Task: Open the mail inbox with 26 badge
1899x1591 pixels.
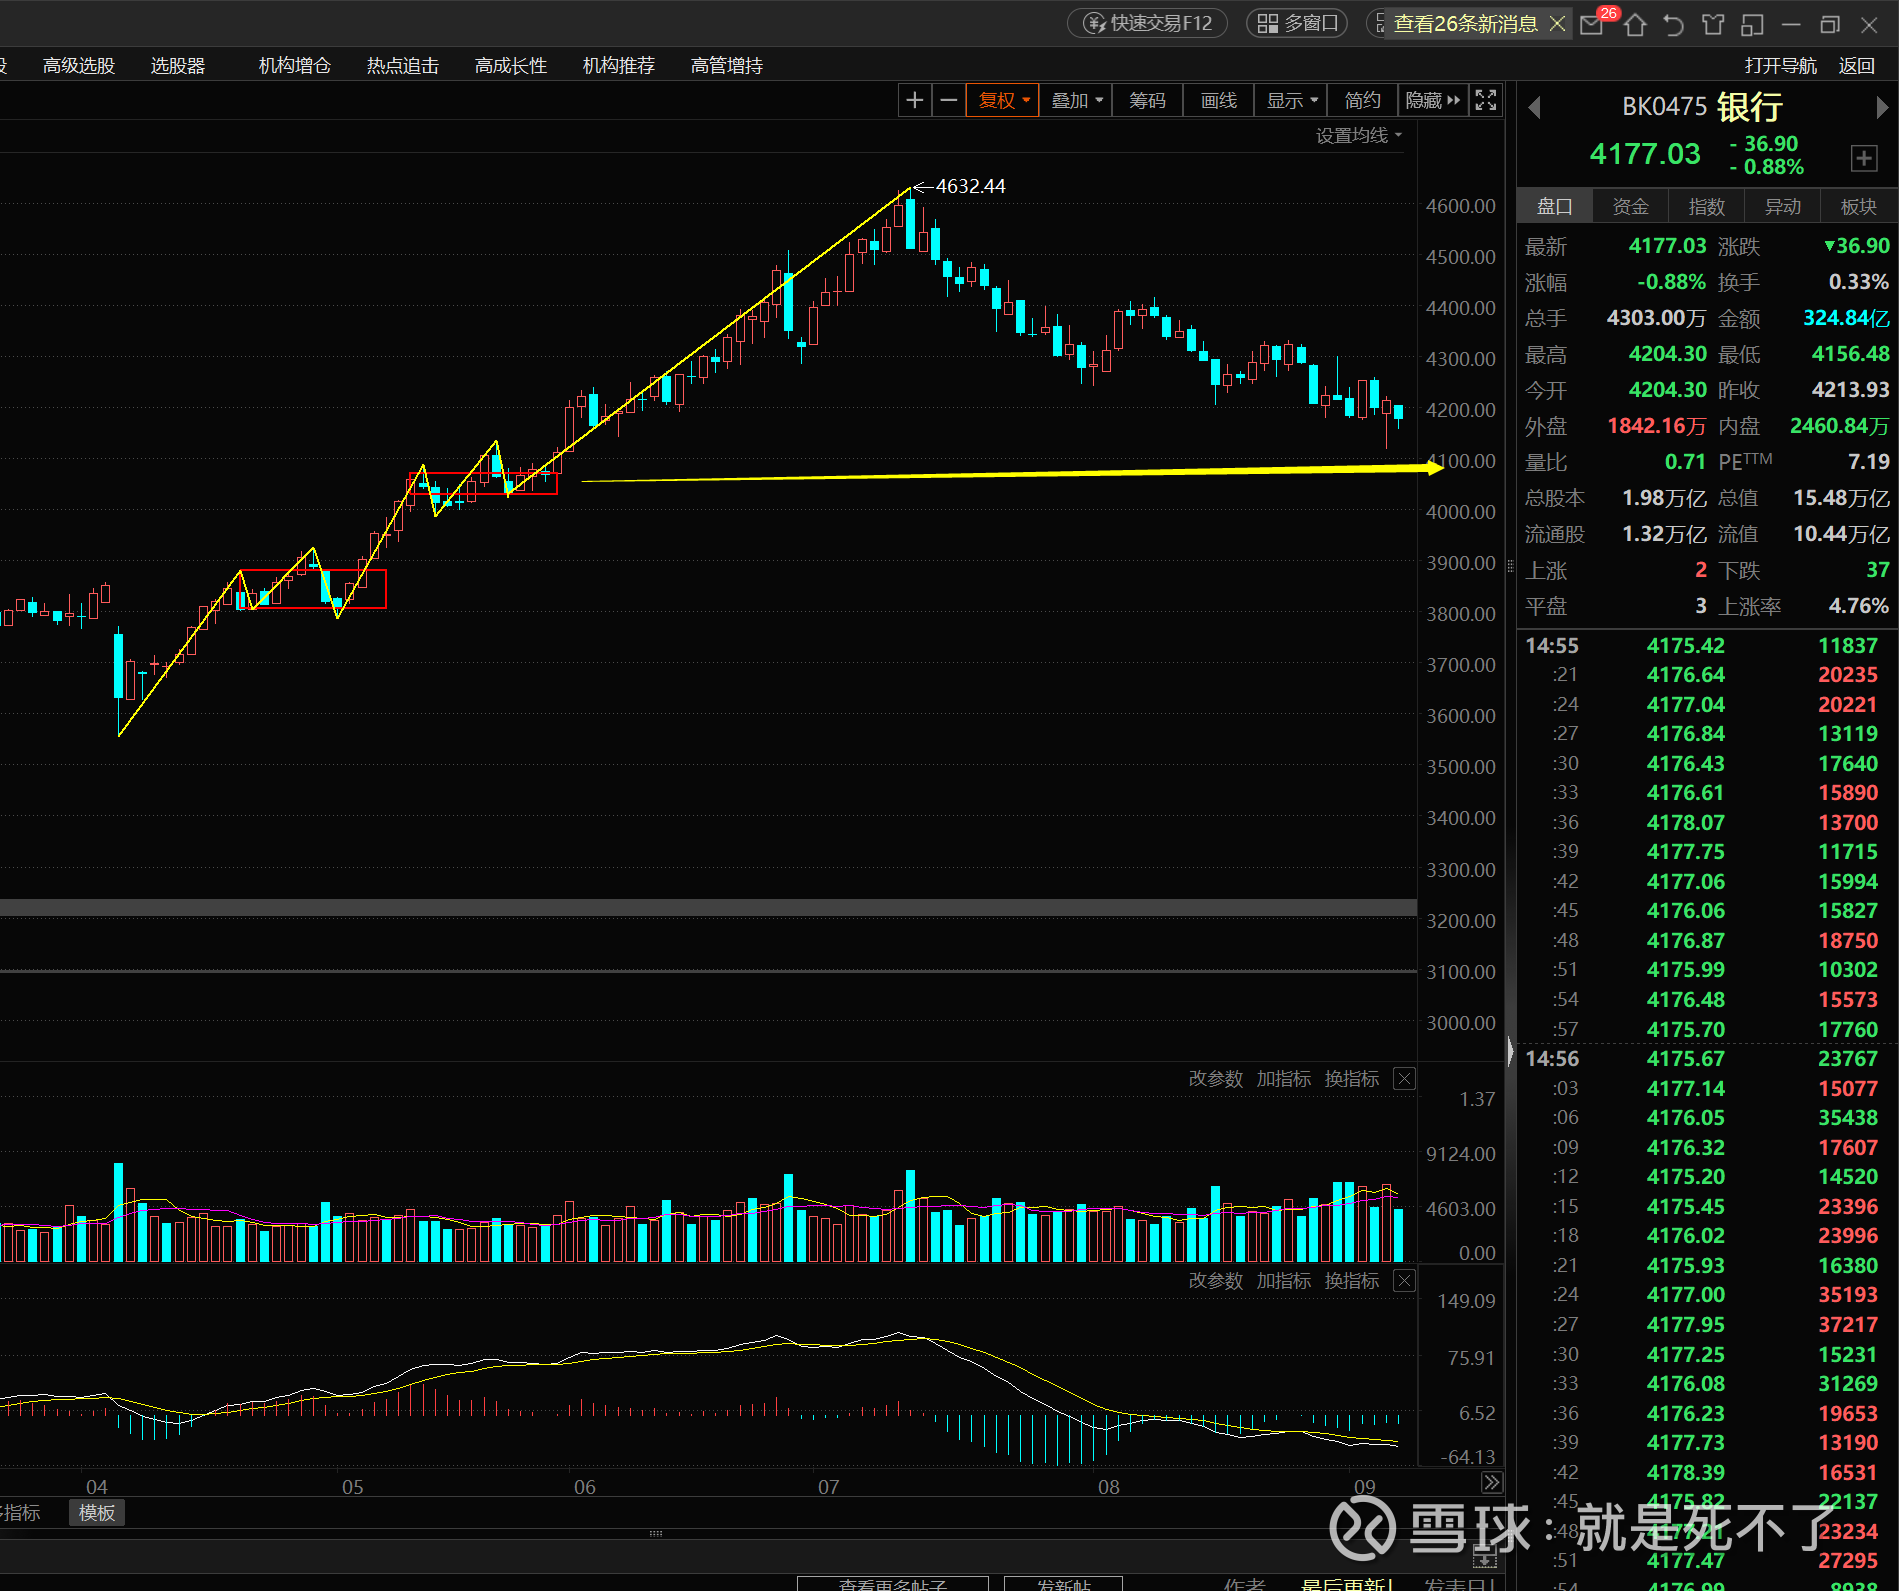Action: [x=1592, y=24]
